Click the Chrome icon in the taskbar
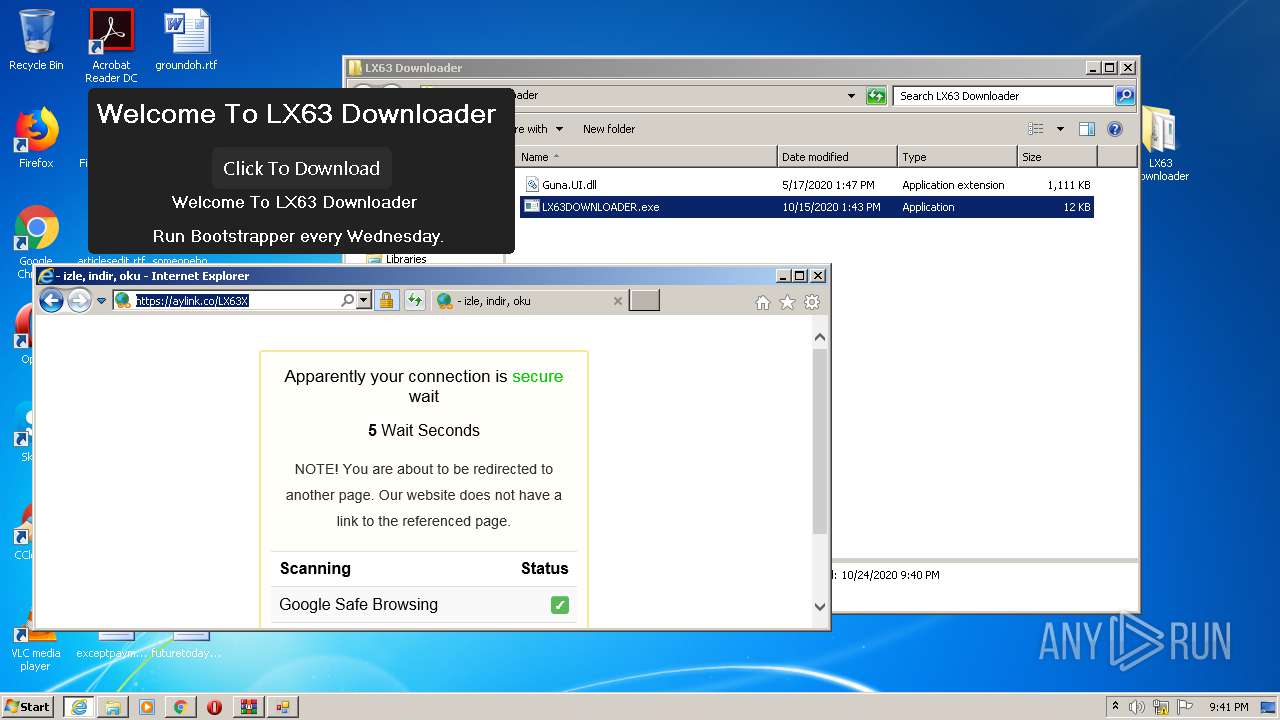Image resolution: width=1280 pixels, height=720 pixels. click(x=181, y=707)
